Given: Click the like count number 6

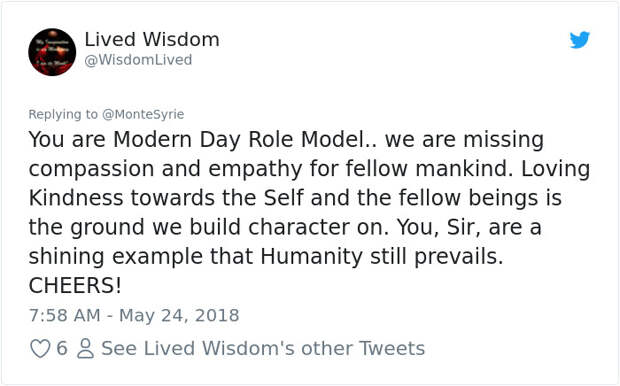Looking at the screenshot, I should 62,348.
